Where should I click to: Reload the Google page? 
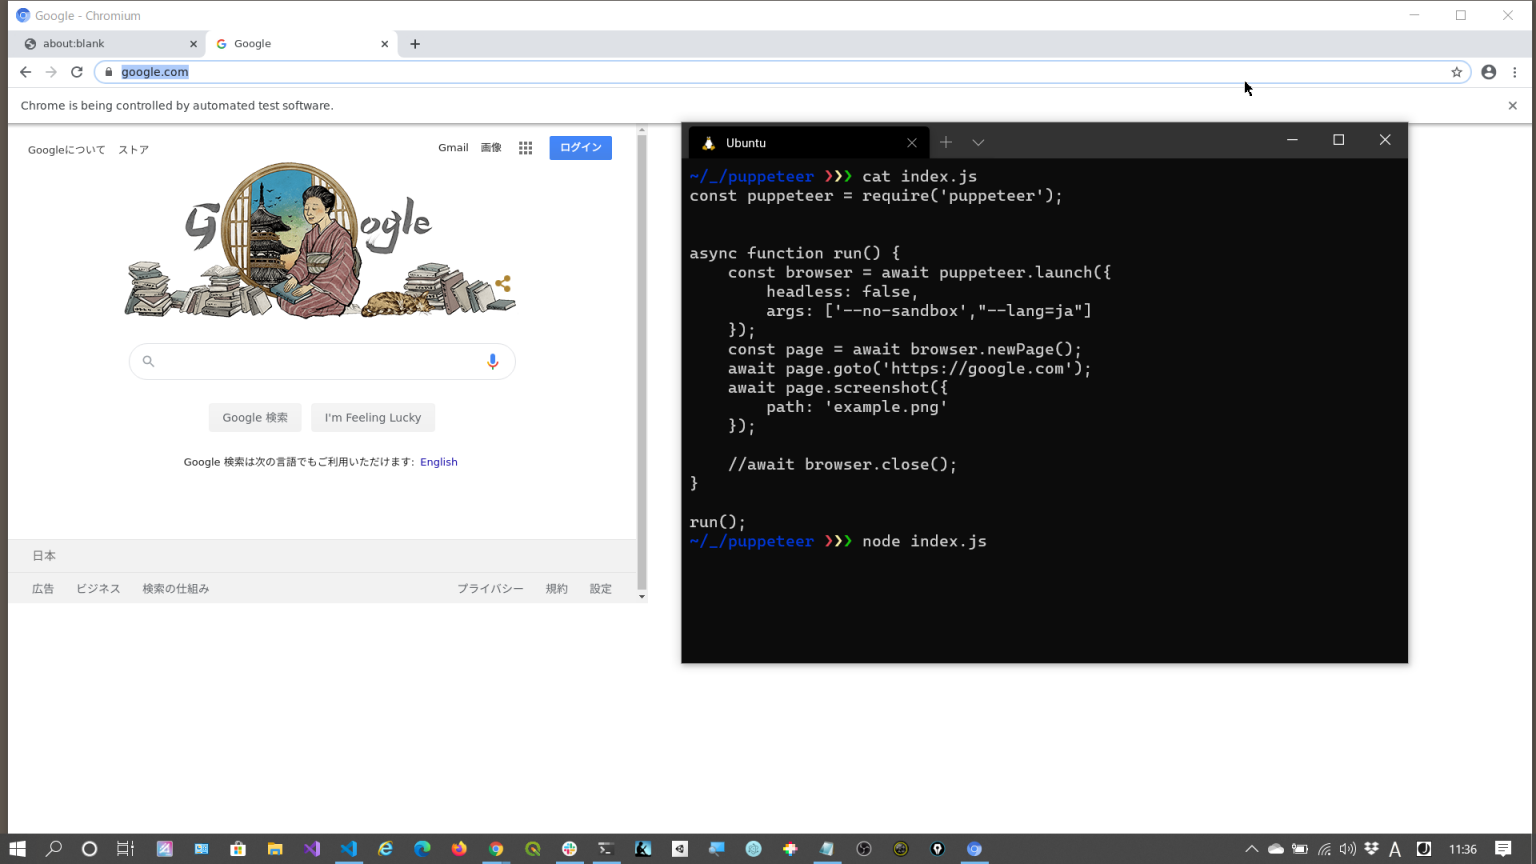(x=77, y=71)
